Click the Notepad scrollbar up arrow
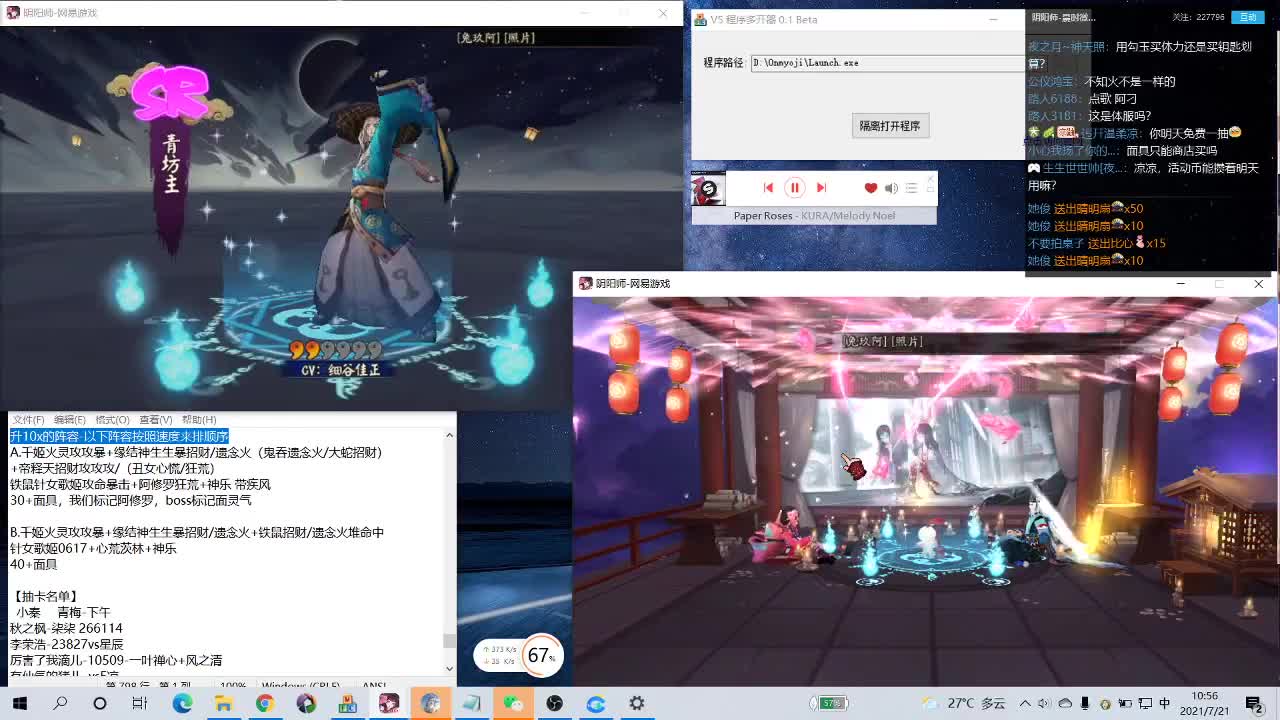Screen dimensions: 1280x720 (x=449, y=435)
